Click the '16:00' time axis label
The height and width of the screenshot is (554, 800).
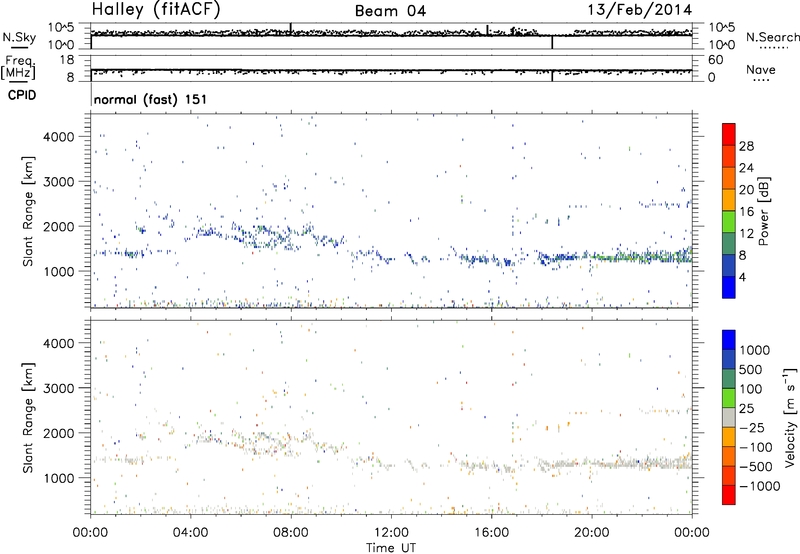pos(491,533)
